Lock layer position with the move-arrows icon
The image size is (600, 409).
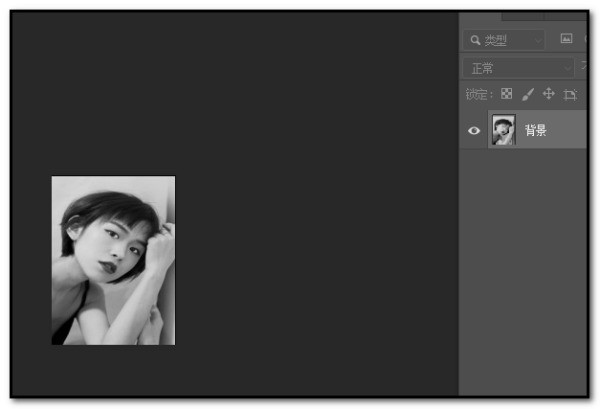(x=549, y=94)
